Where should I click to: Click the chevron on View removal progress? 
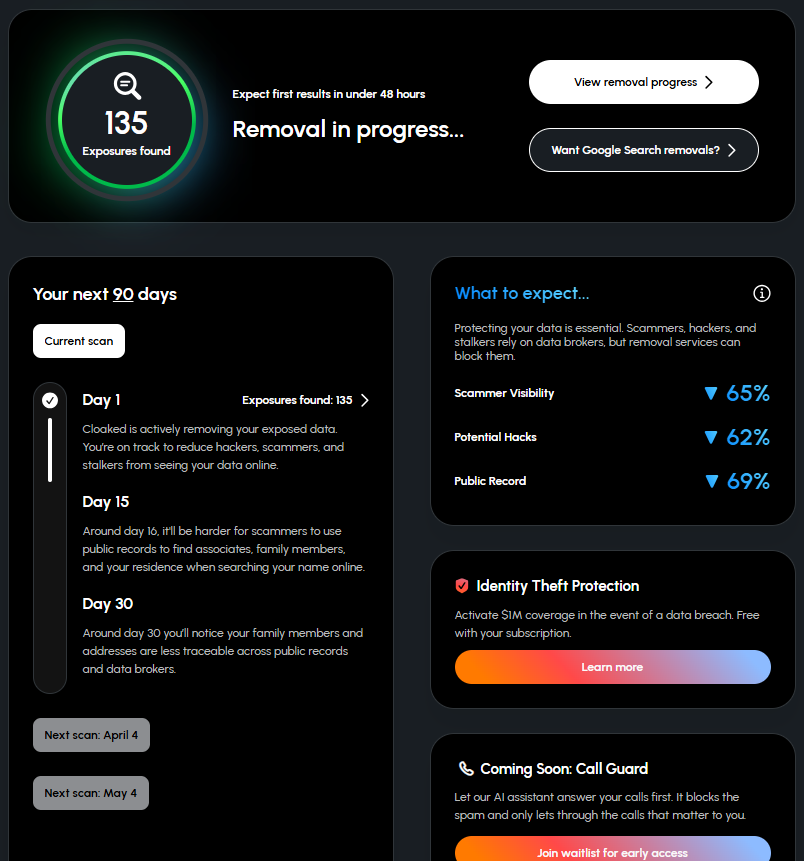click(709, 82)
